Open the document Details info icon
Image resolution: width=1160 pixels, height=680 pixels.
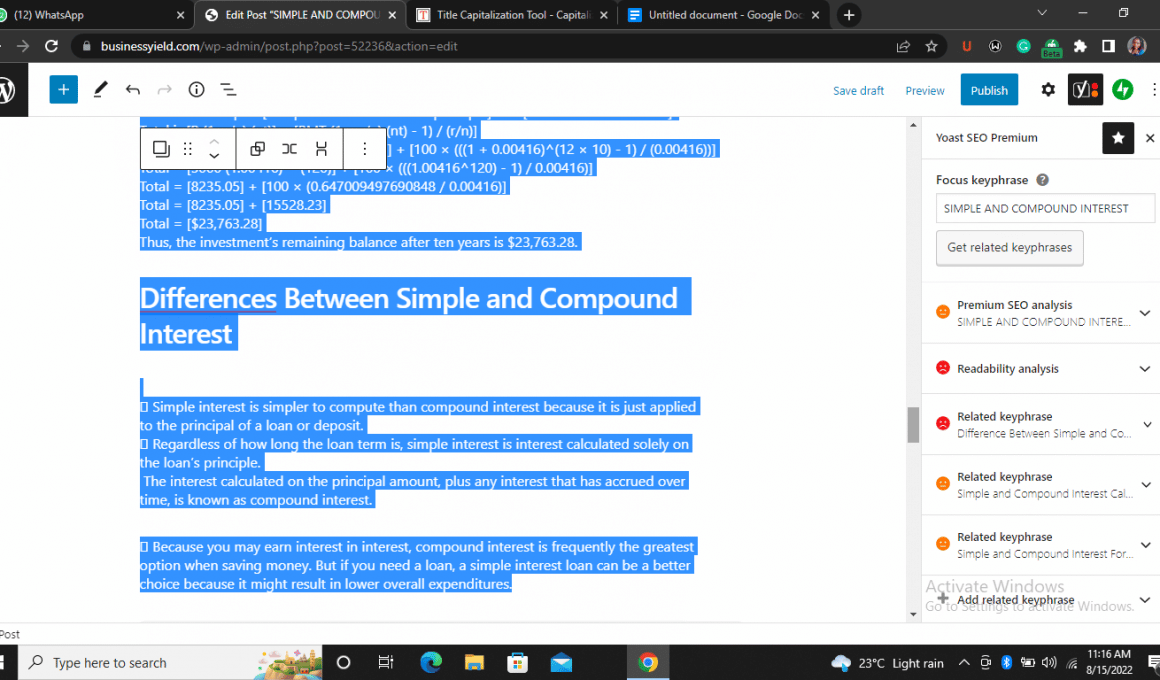[x=196, y=90]
